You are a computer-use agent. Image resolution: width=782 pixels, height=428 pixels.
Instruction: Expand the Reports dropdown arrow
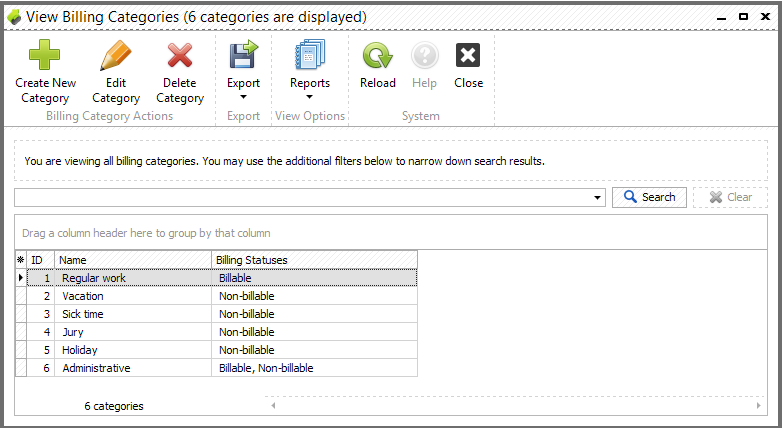[x=309, y=97]
